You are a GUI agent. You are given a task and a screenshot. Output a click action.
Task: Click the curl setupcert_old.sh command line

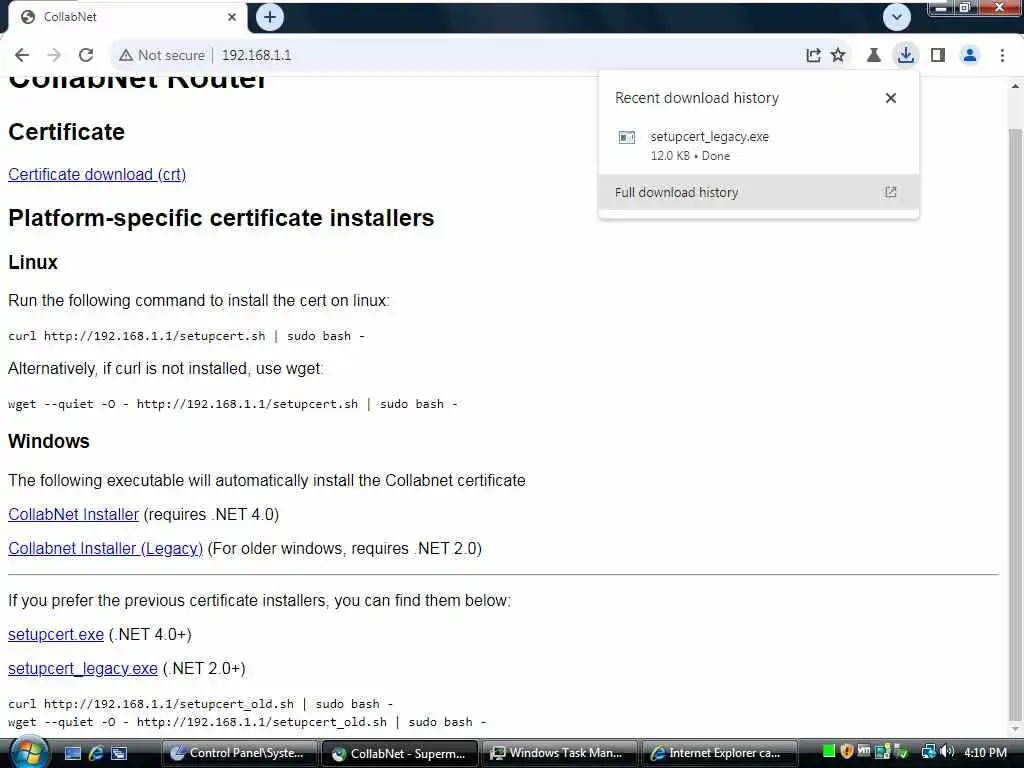(200, 704)
